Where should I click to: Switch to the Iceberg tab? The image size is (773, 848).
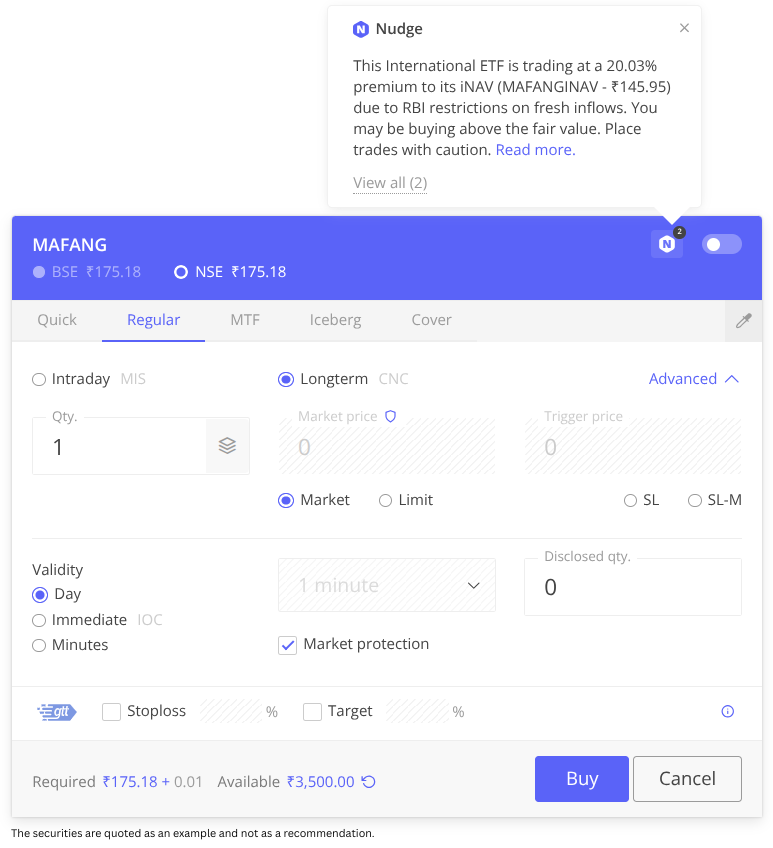pyautogui.click(x=335, y=320)
